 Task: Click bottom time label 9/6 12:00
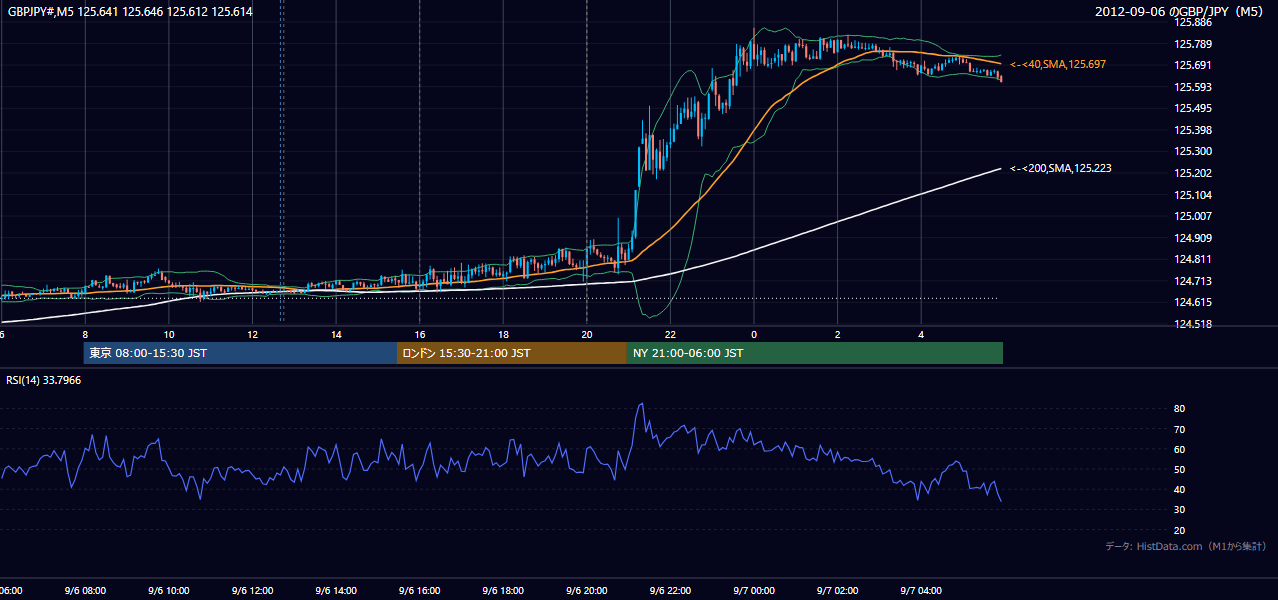coord(252,591)
